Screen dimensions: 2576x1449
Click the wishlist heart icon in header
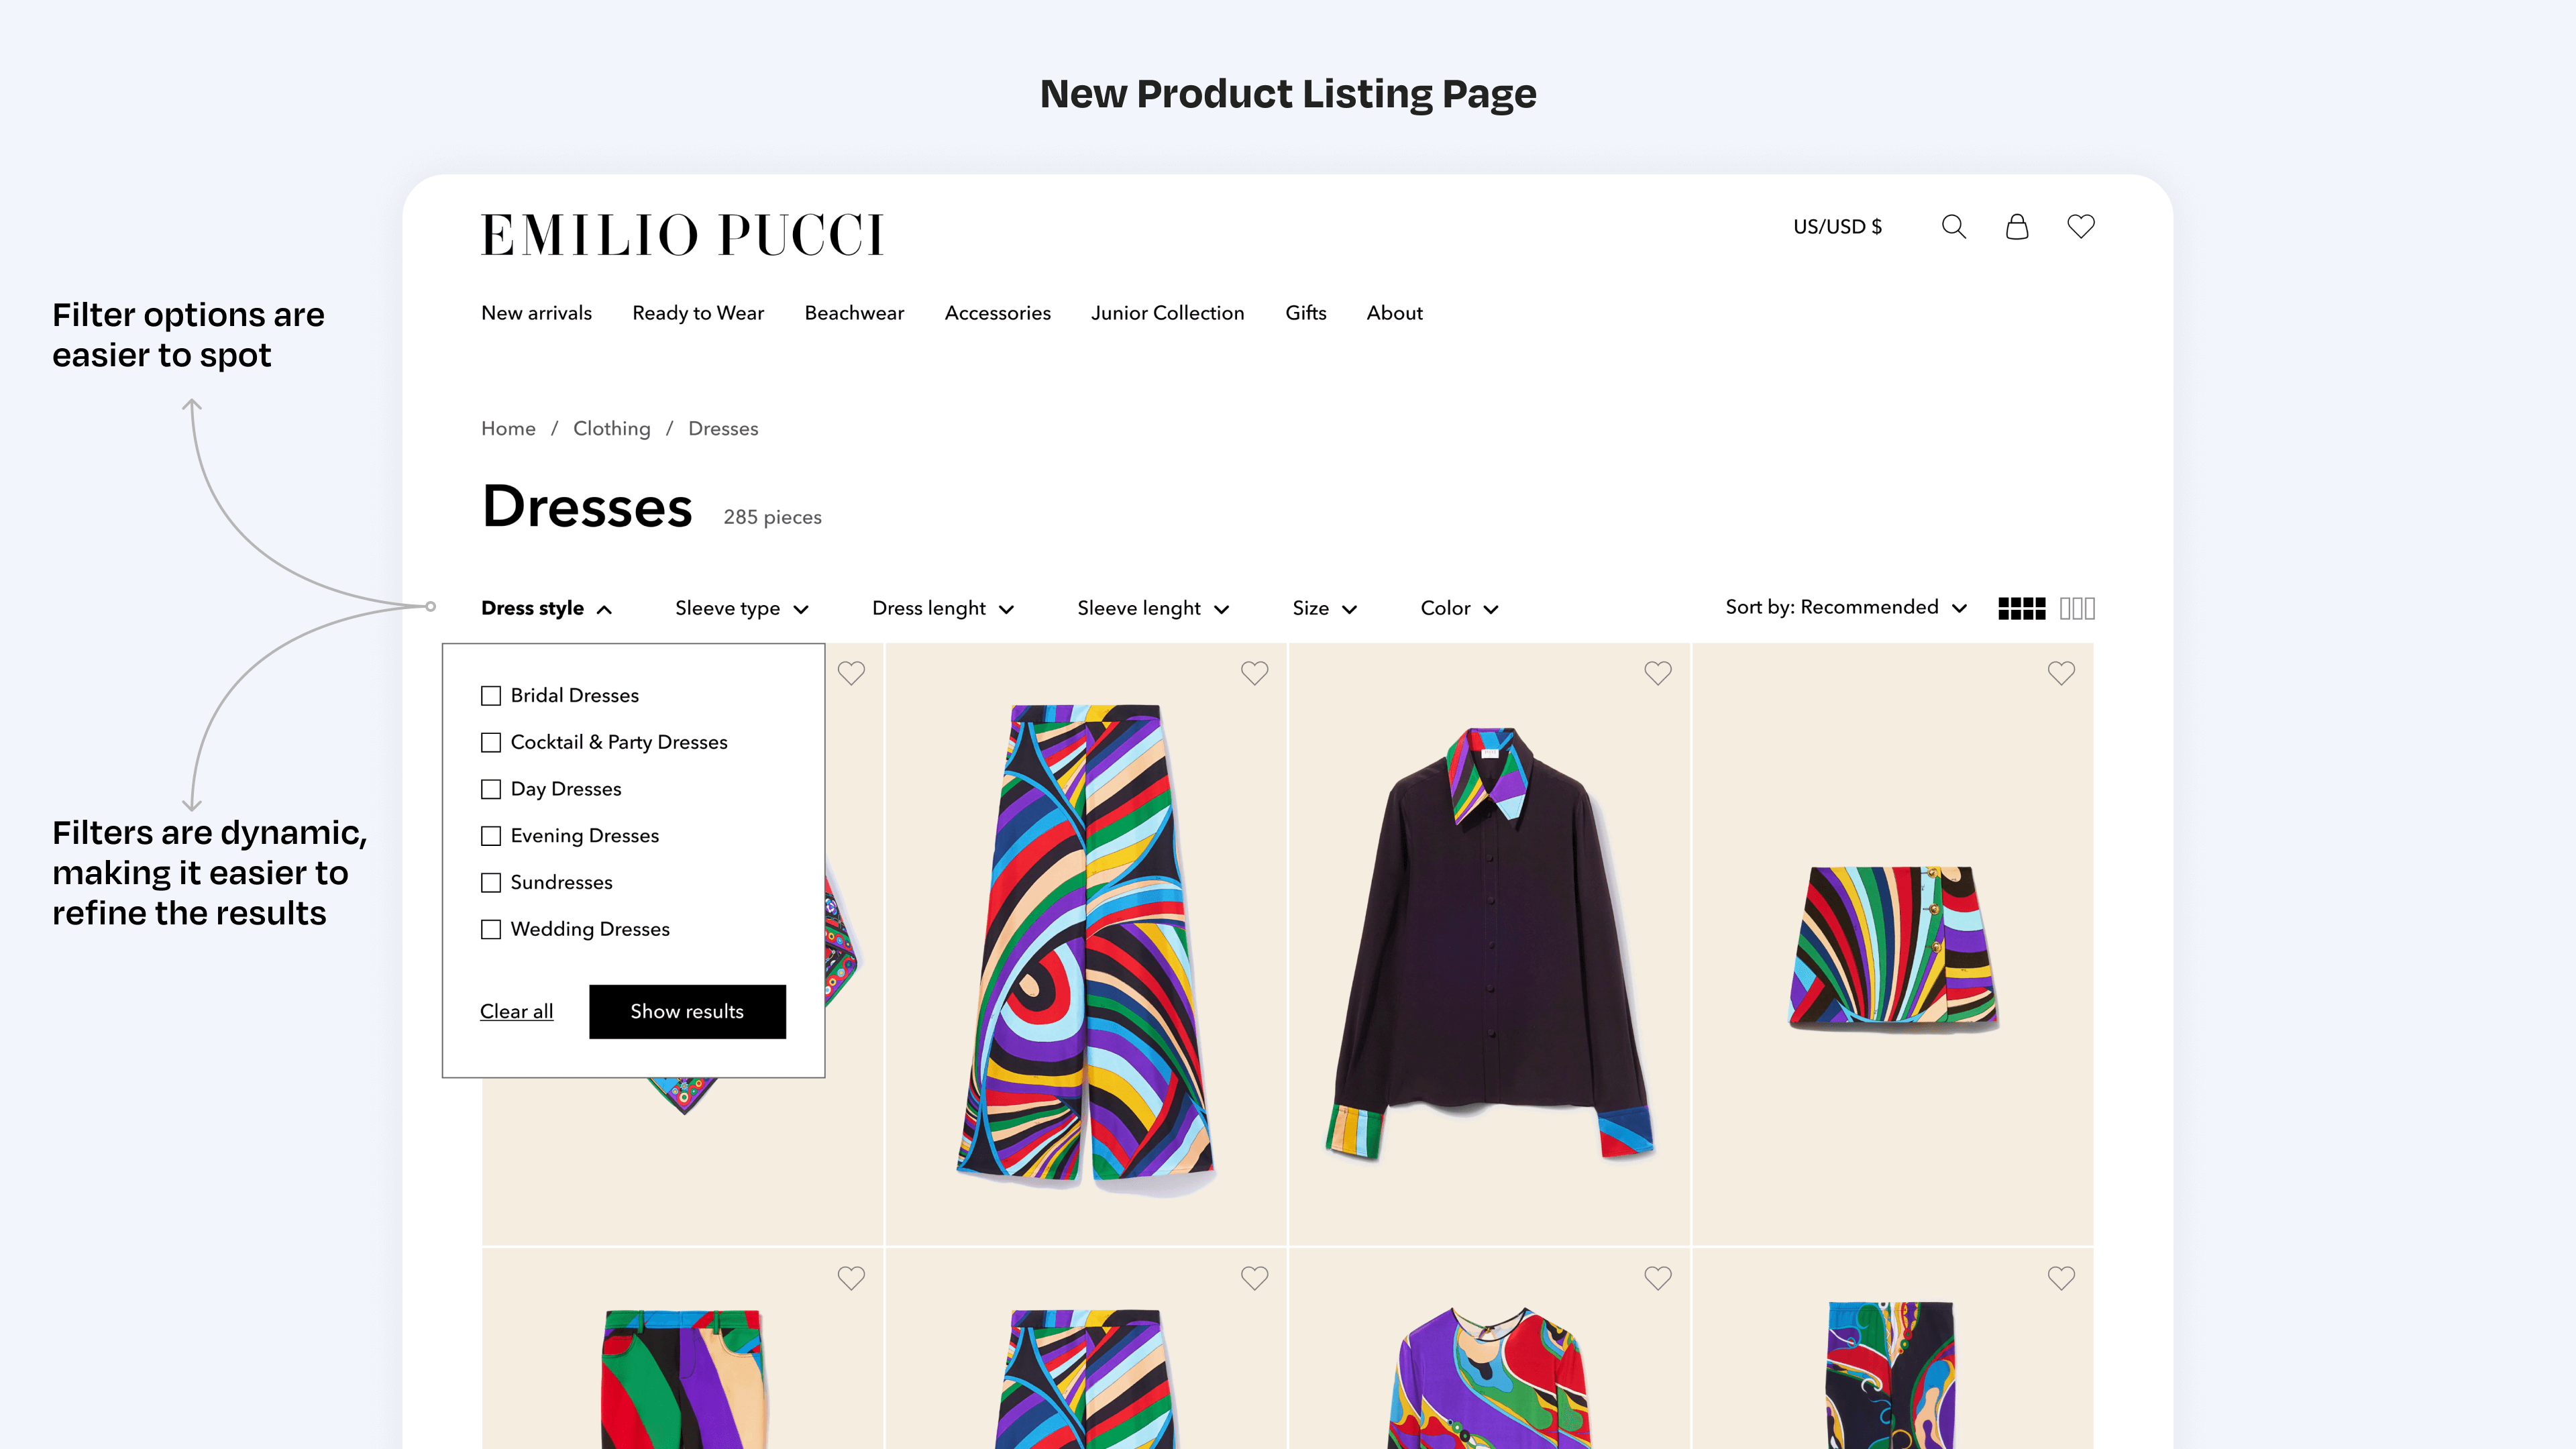coord(2081,227)
